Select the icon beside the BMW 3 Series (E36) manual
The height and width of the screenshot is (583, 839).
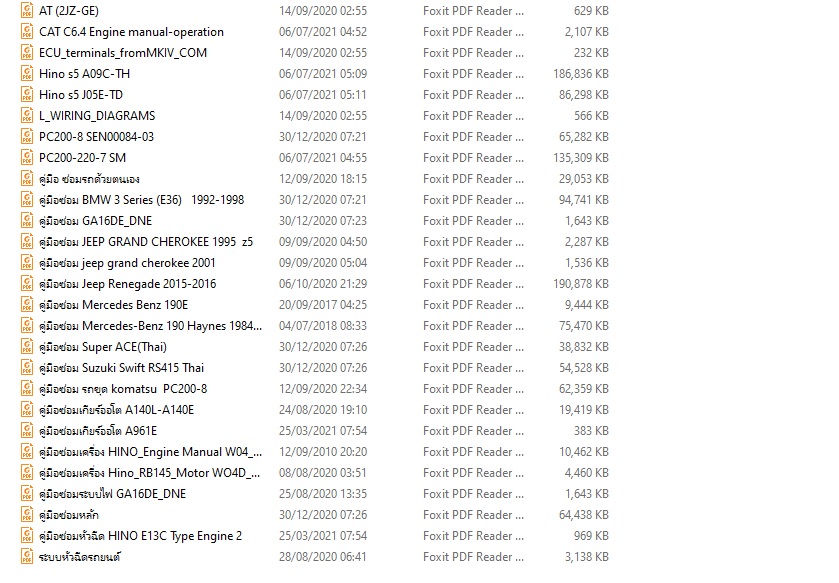coord(27,200)
